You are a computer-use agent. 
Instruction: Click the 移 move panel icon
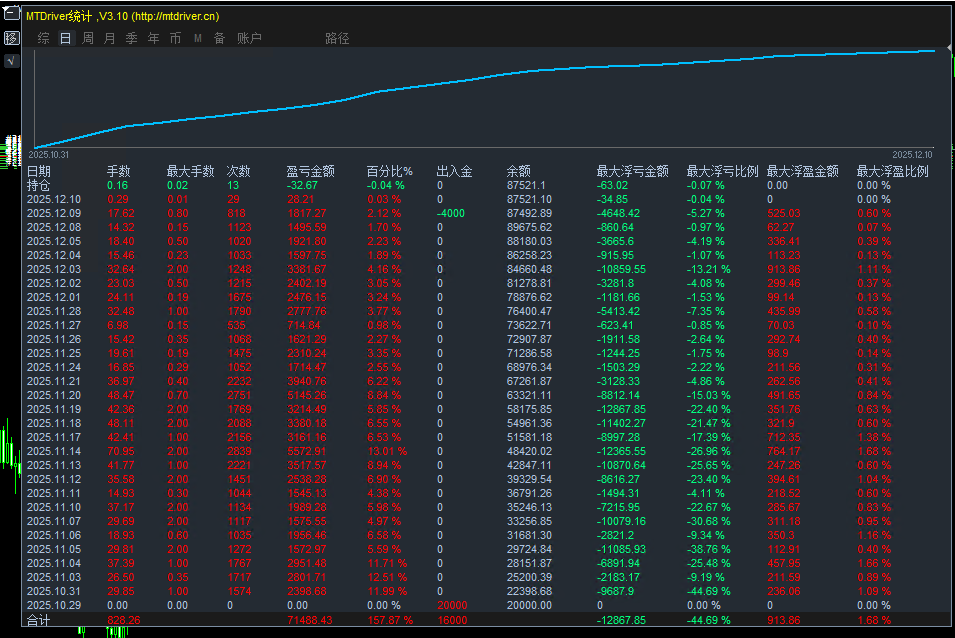pos(12,38)
